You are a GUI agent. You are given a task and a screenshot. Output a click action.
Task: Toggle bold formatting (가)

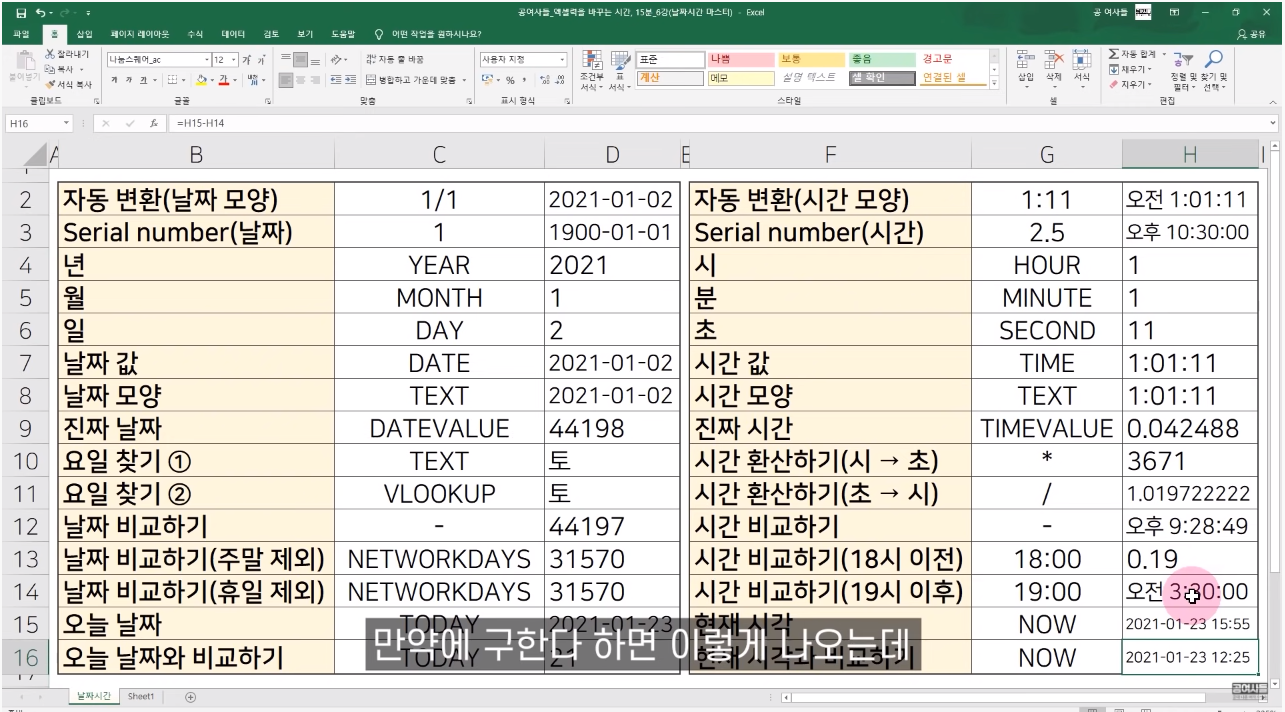[114, 80]
